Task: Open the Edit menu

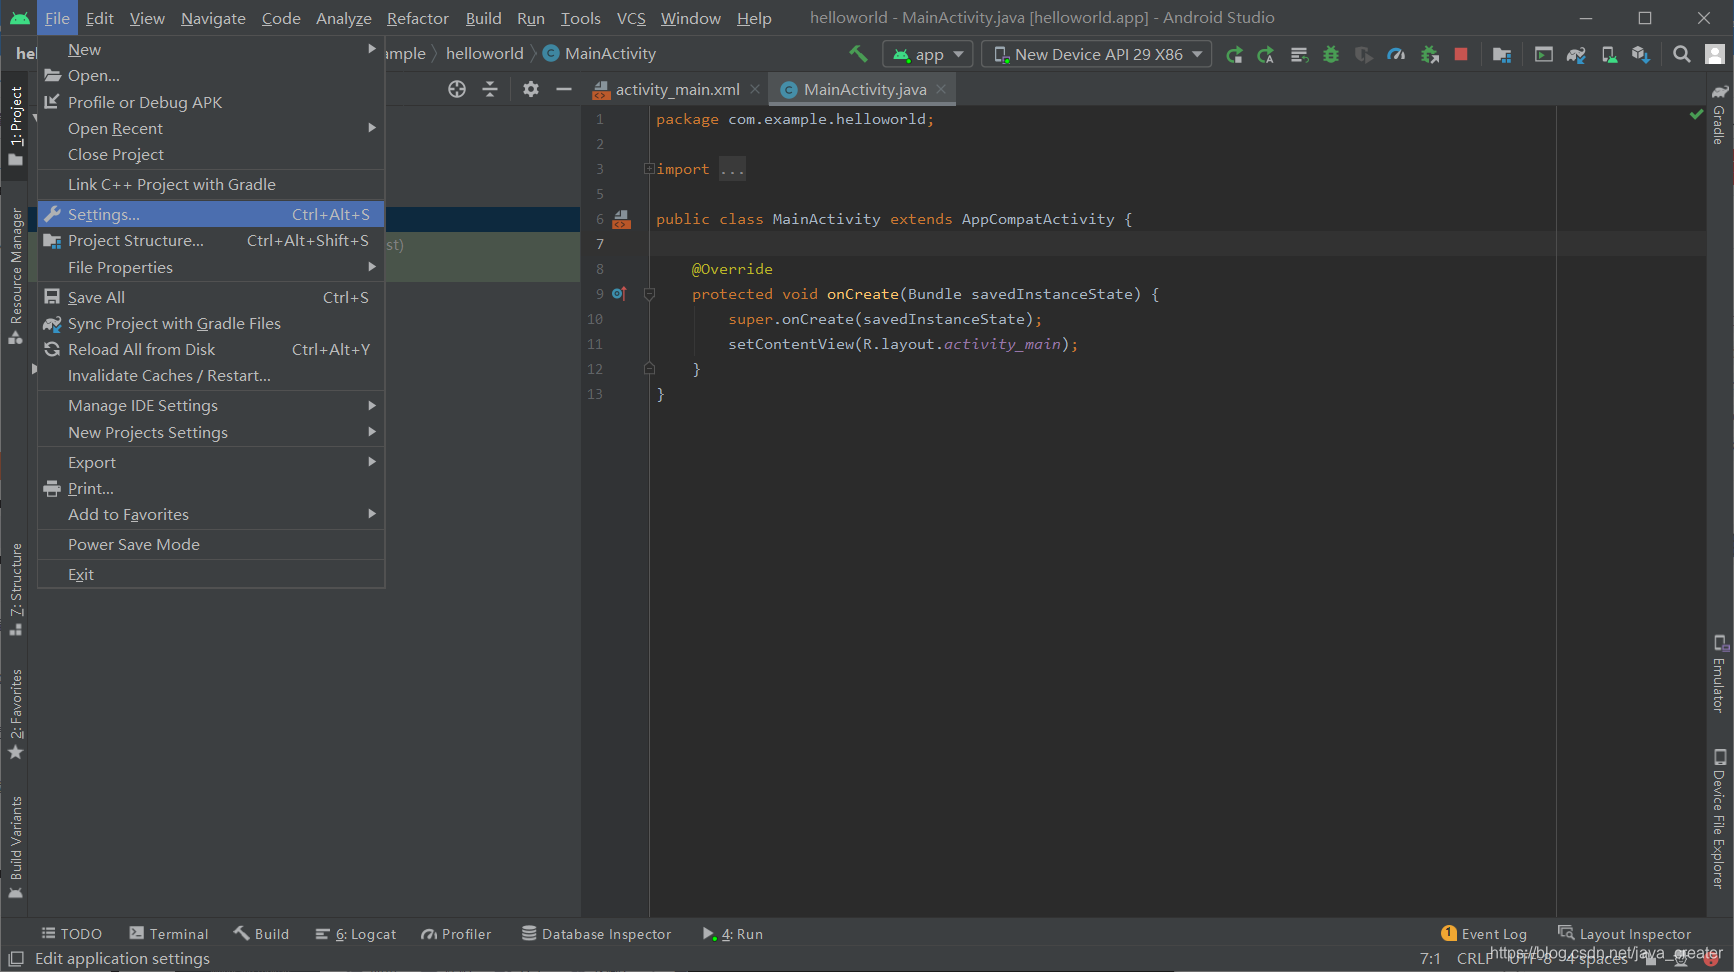Action: (x=99, y=18)
